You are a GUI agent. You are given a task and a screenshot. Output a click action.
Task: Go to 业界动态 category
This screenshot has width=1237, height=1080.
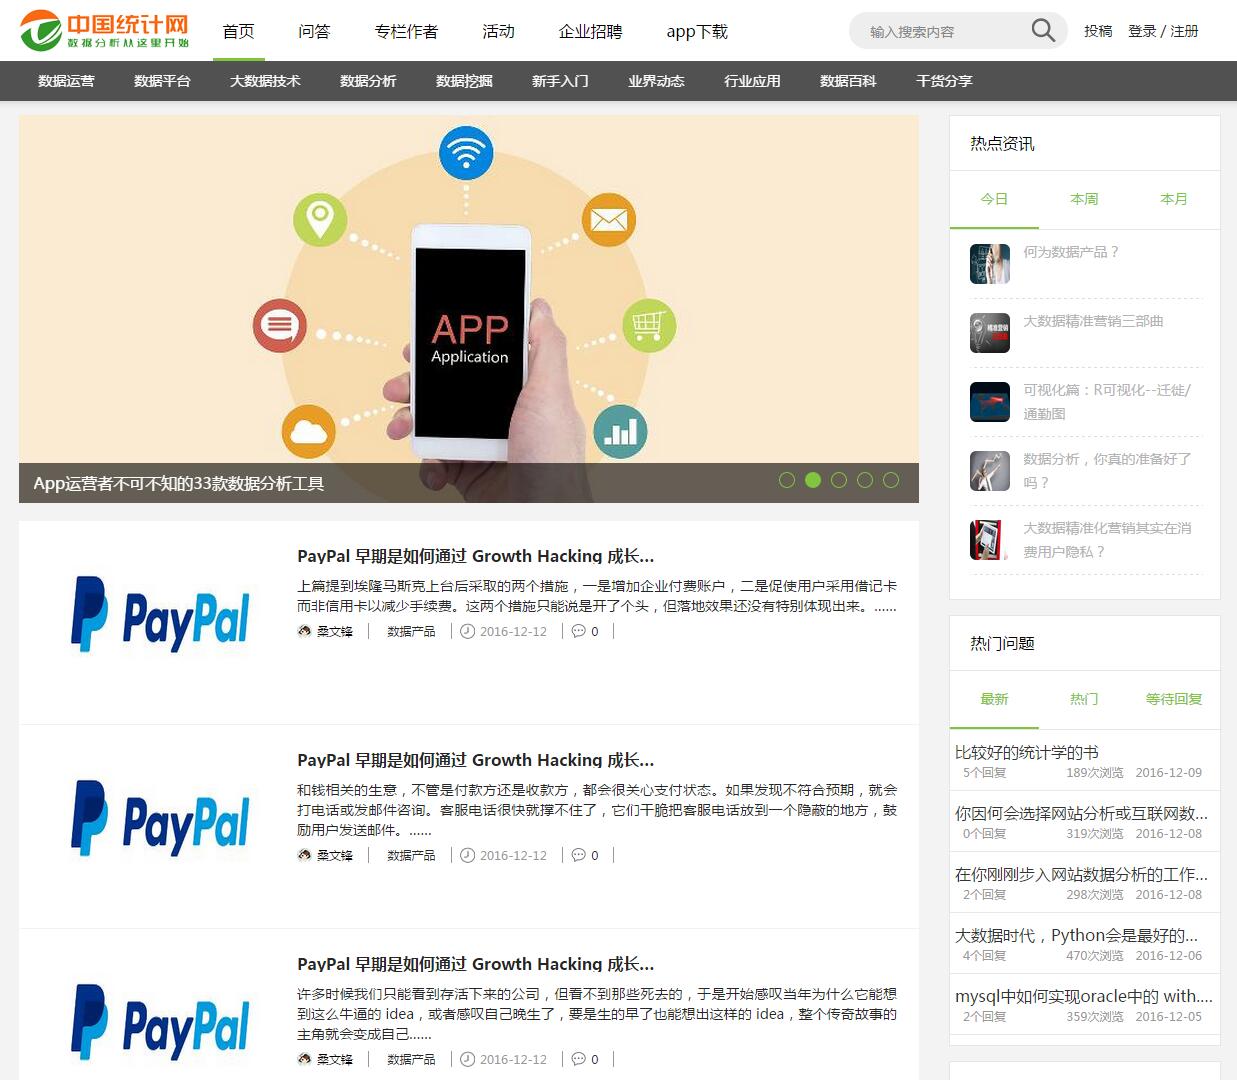point(656,81)
